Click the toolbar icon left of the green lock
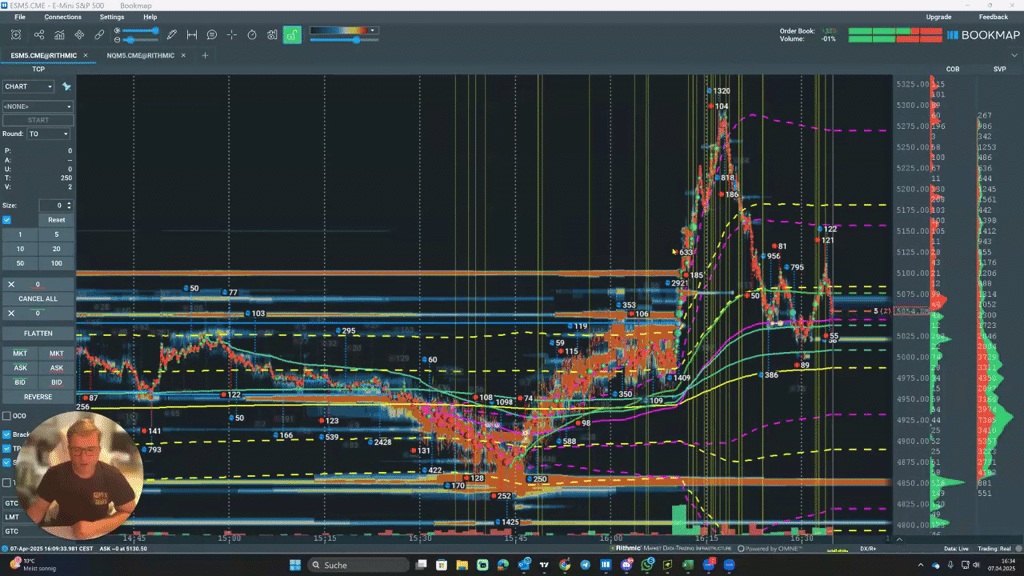This screenshot has width=1024, height=576. (272, 35)
